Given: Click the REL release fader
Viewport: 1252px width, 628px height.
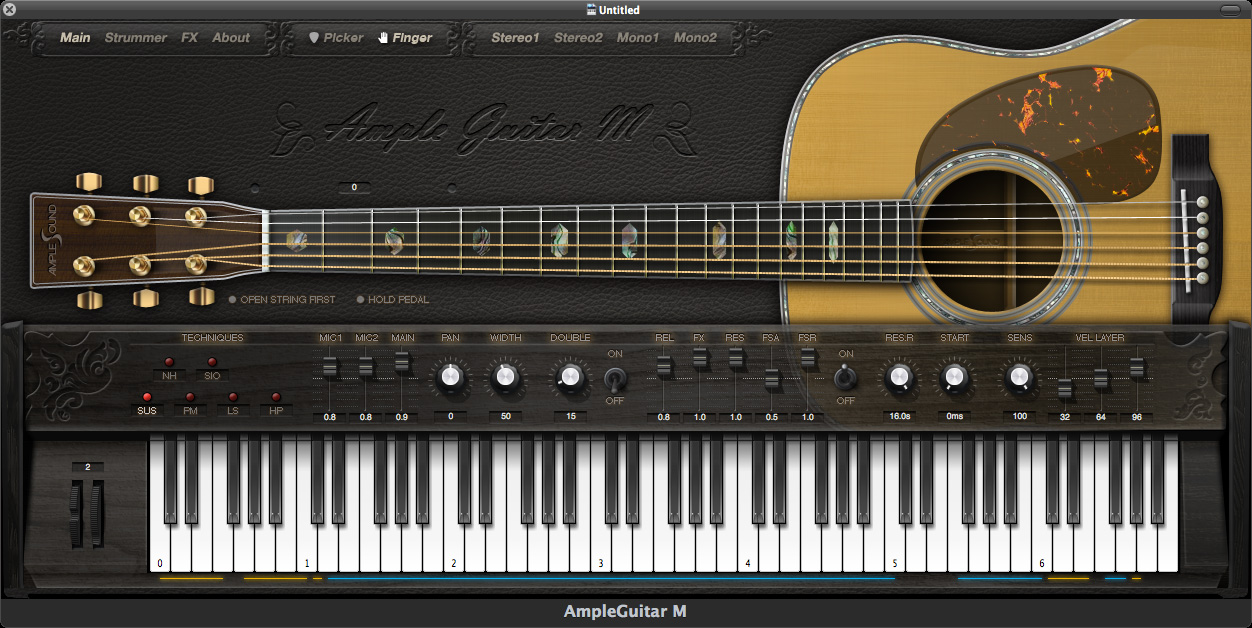Looking at the screenshot, I should point(664,368).
